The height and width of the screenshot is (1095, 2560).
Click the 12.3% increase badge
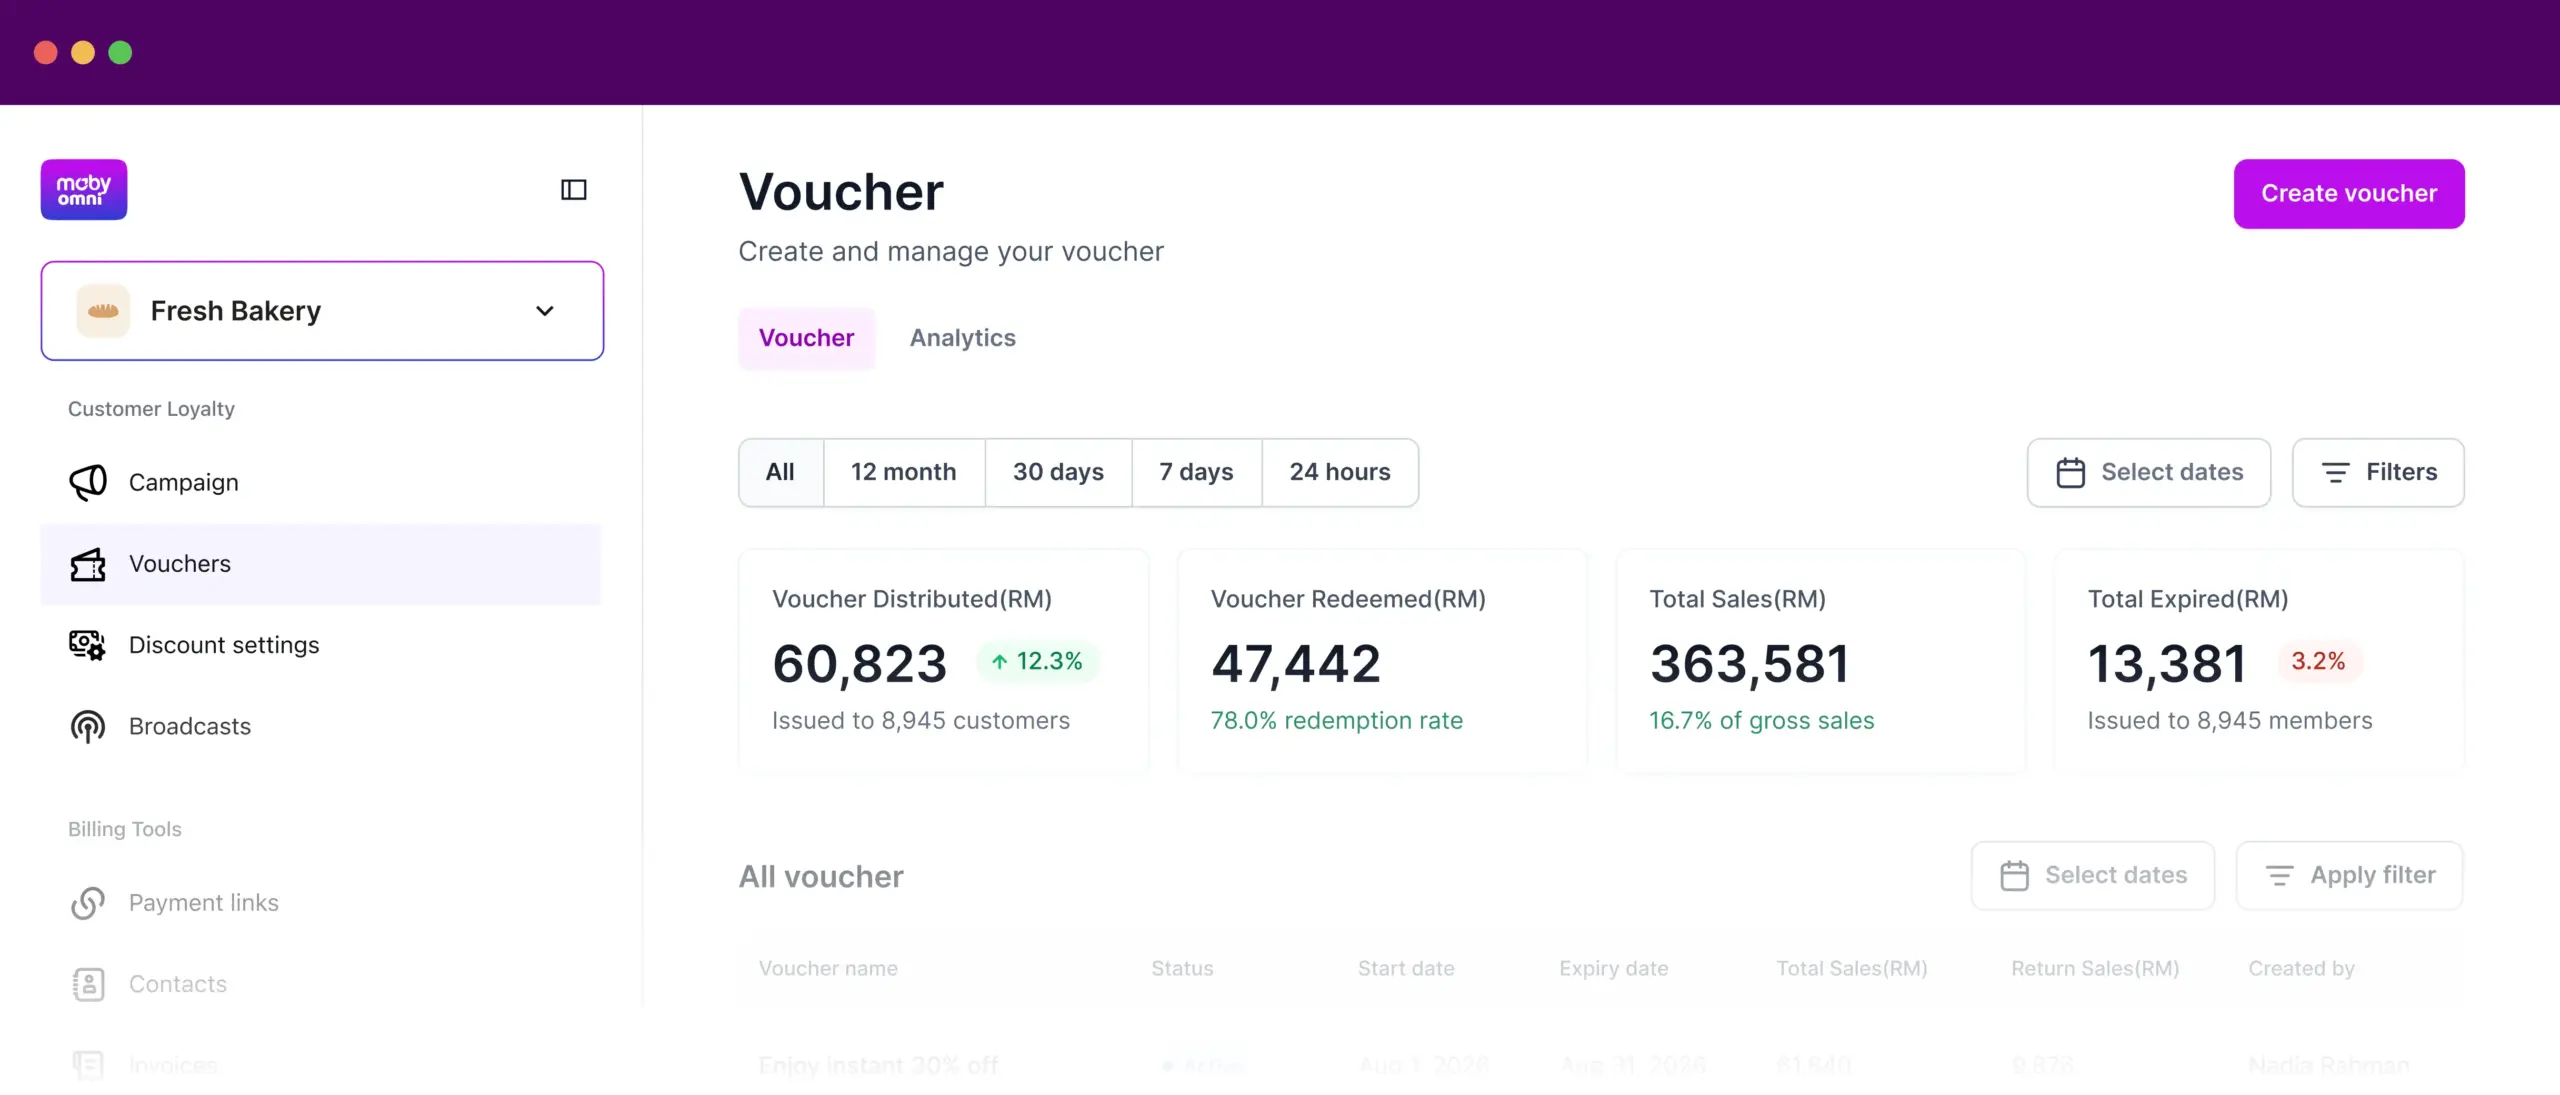(1037, 661)
